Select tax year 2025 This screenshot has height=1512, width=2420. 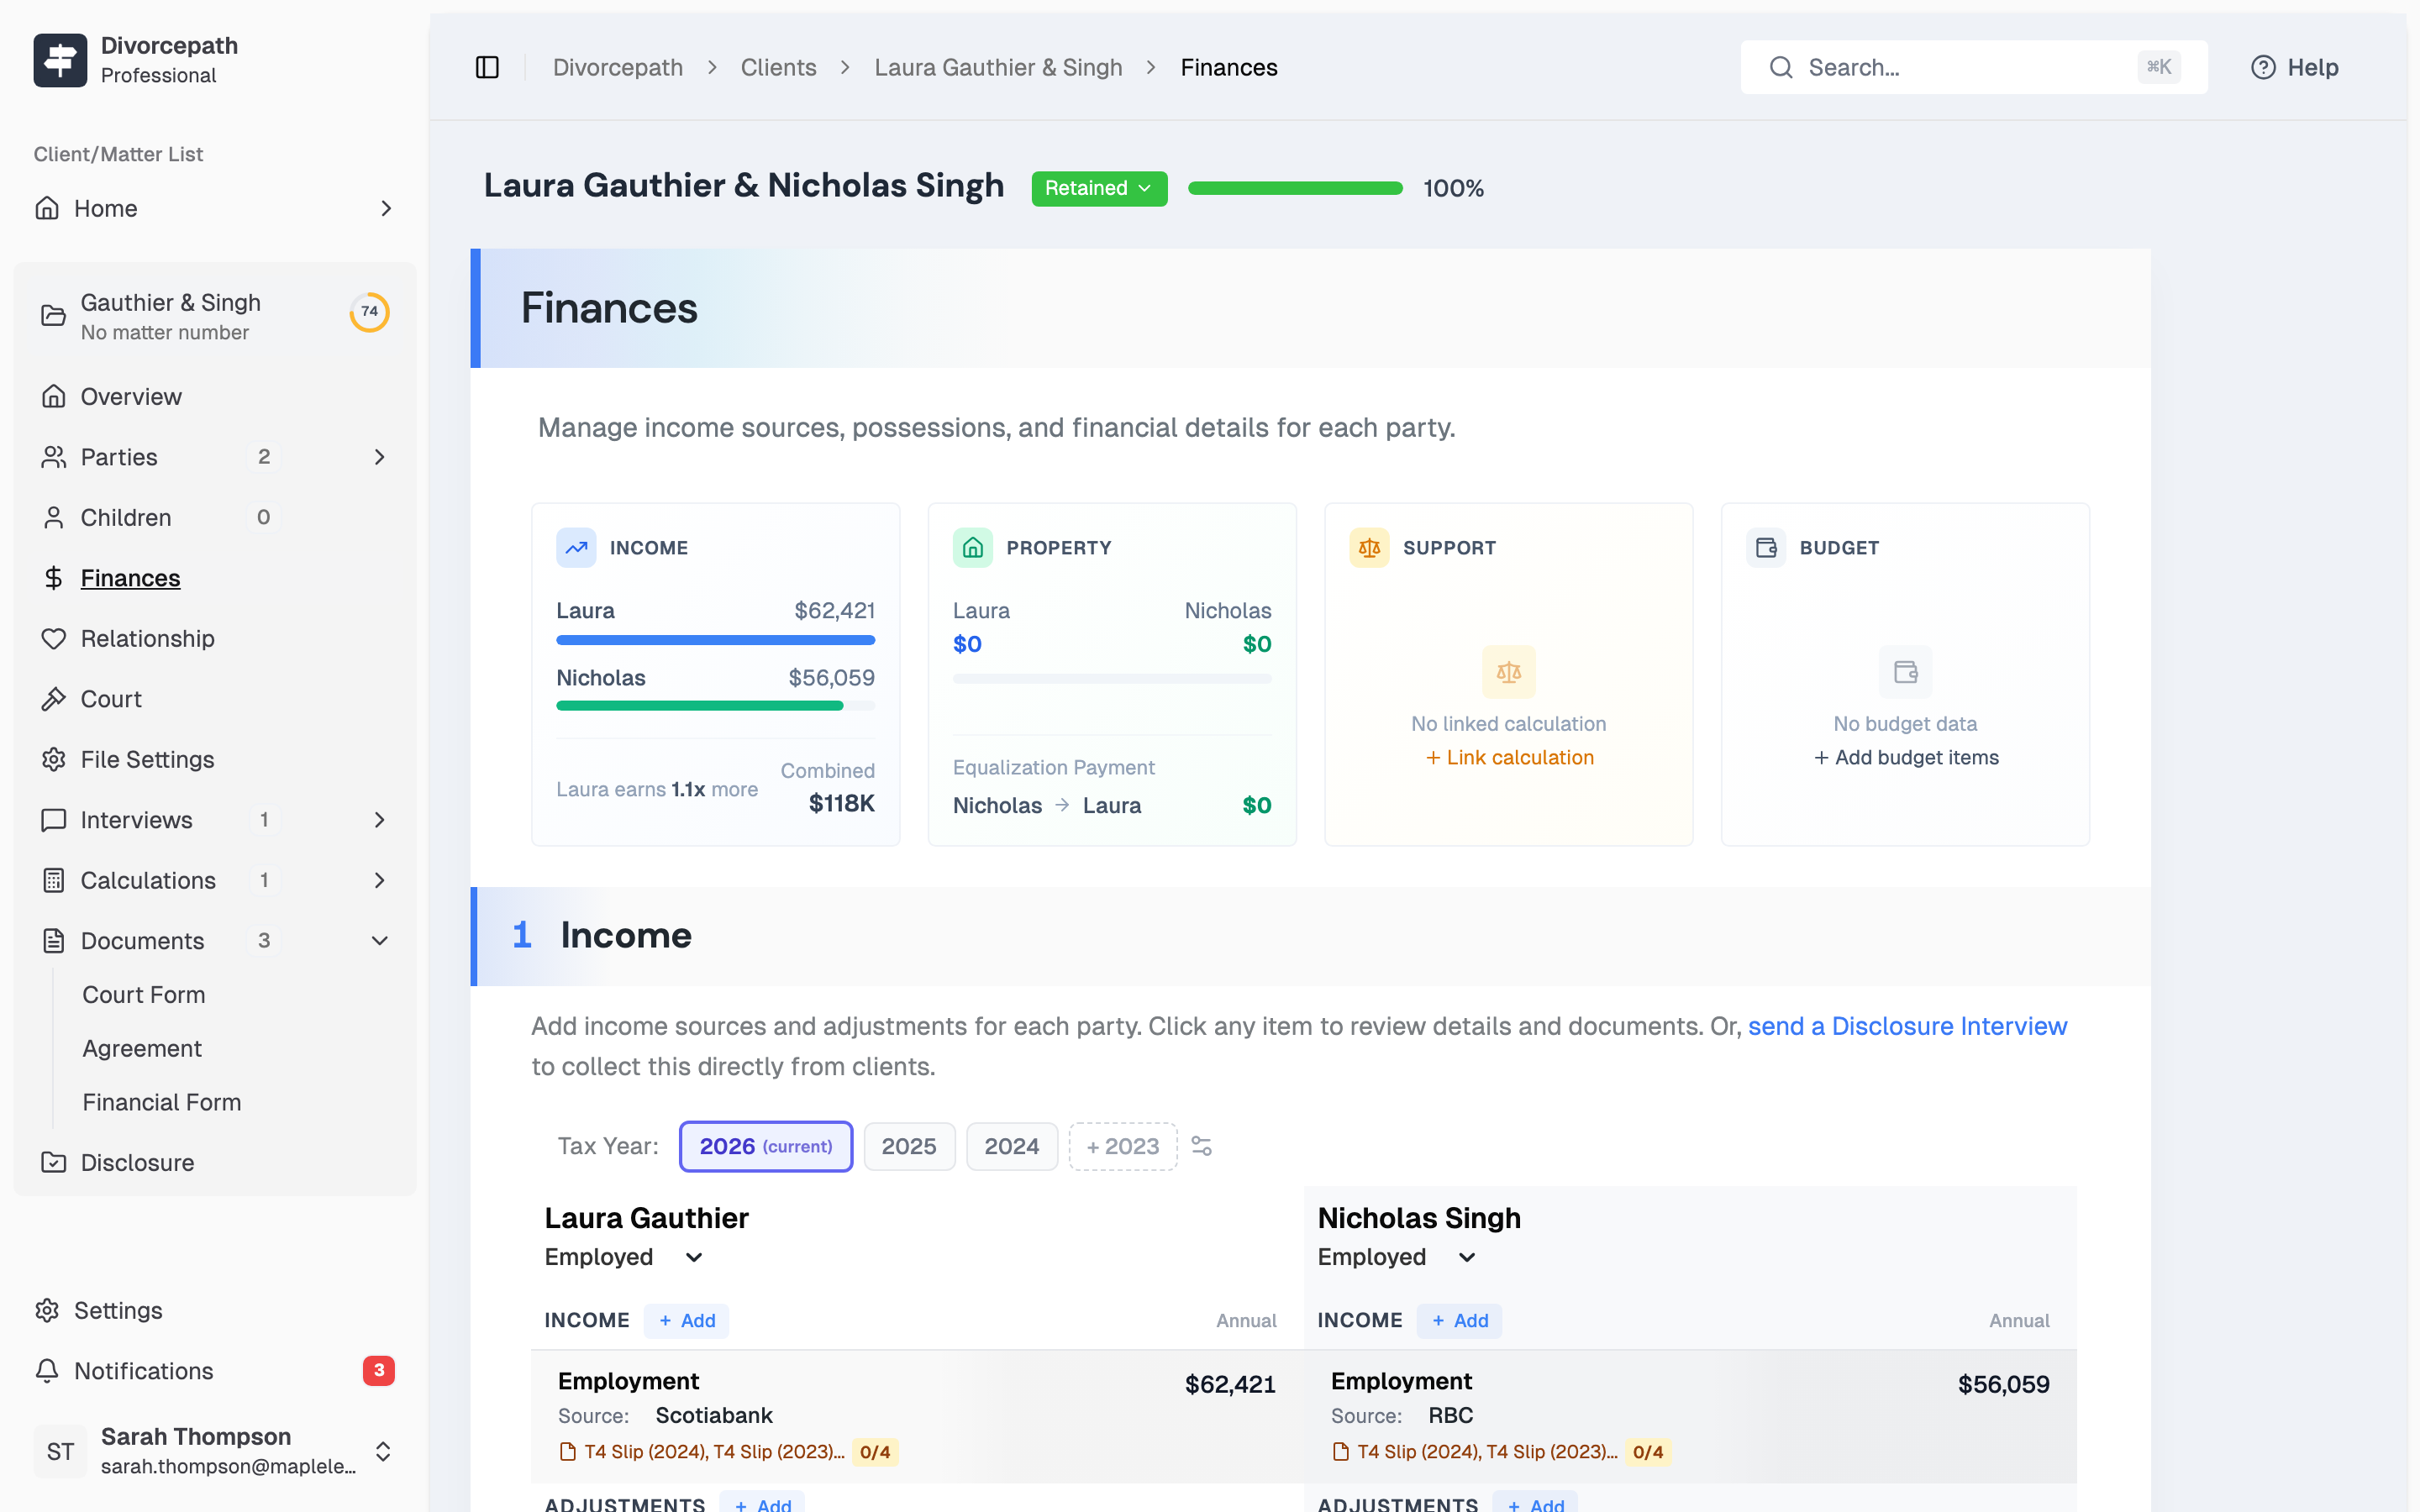(909, 1146)
